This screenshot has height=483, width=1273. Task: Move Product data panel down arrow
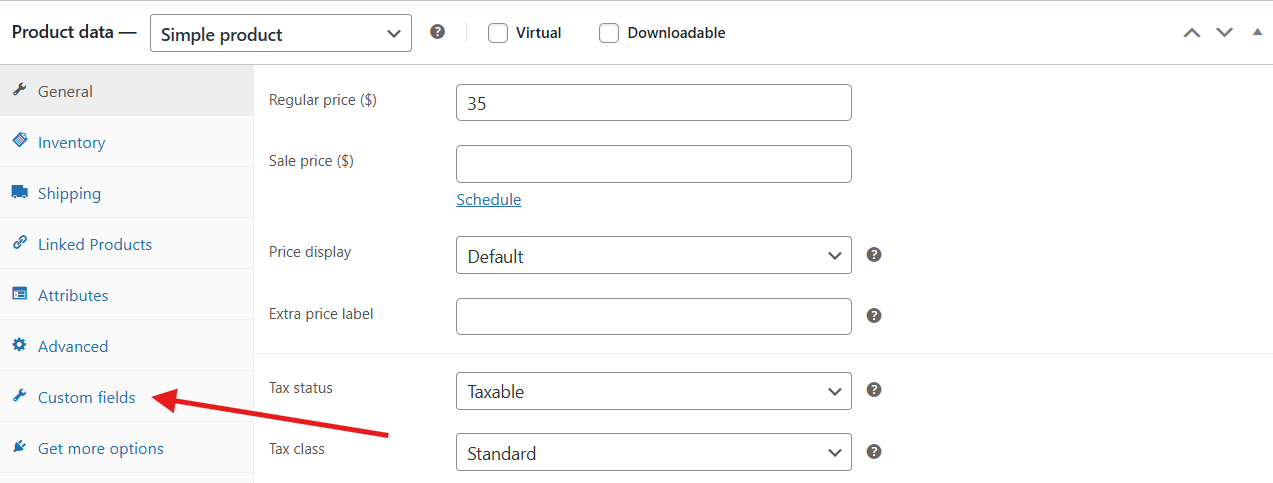[1224, 33]
